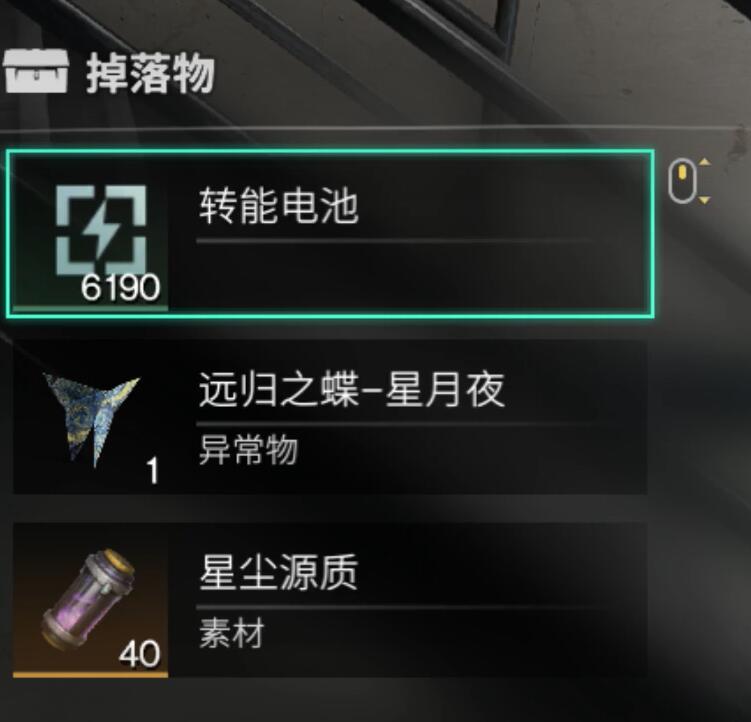This screenshot has height=722, width=751.
Task: Click the divider line under 远归之蝶-星月夜 name
Action: click(393, 424)
